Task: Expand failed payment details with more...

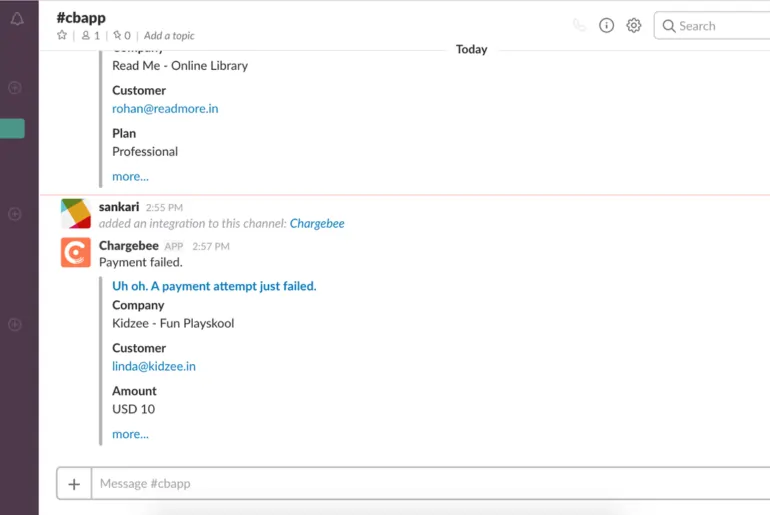Action: [x=130, y=434]
